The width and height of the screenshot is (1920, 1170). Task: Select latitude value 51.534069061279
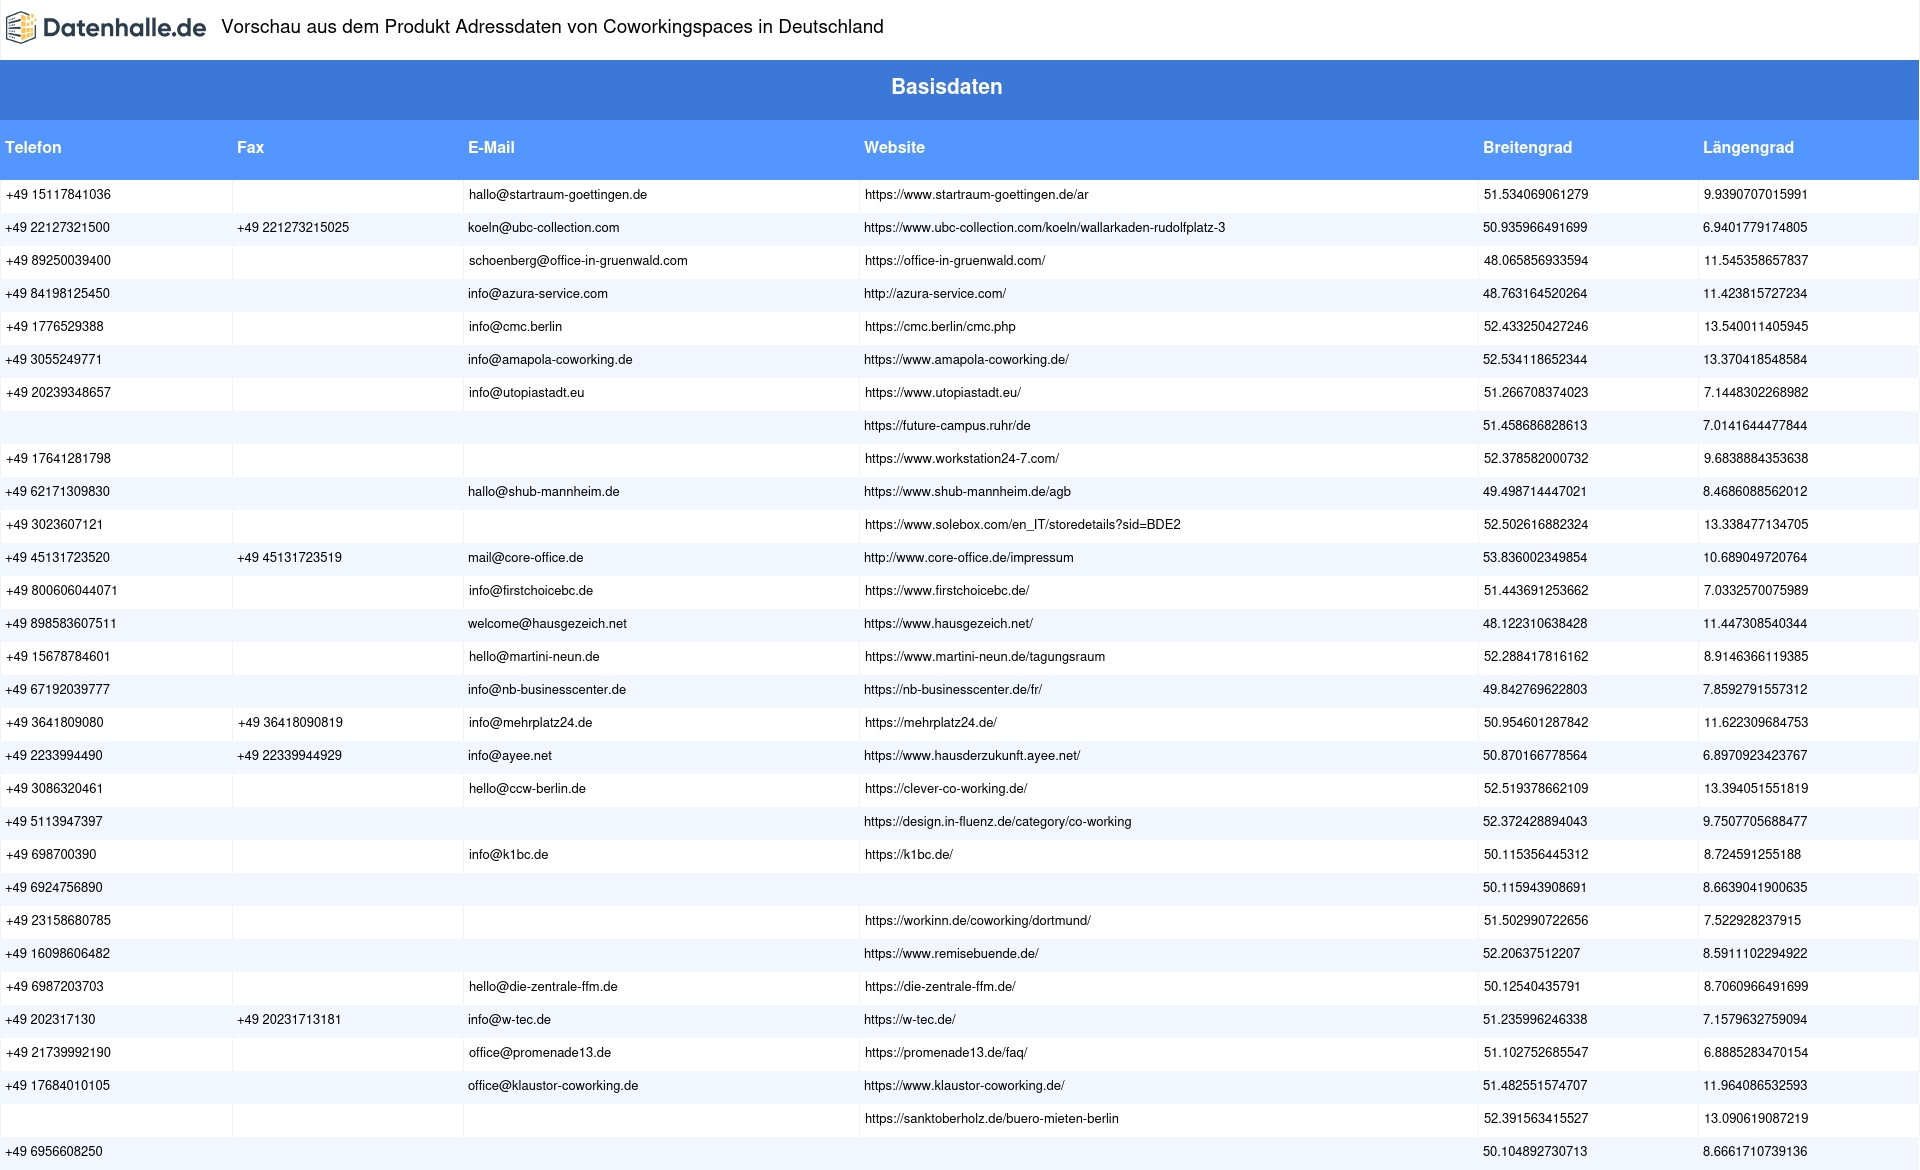(1536, 195)
